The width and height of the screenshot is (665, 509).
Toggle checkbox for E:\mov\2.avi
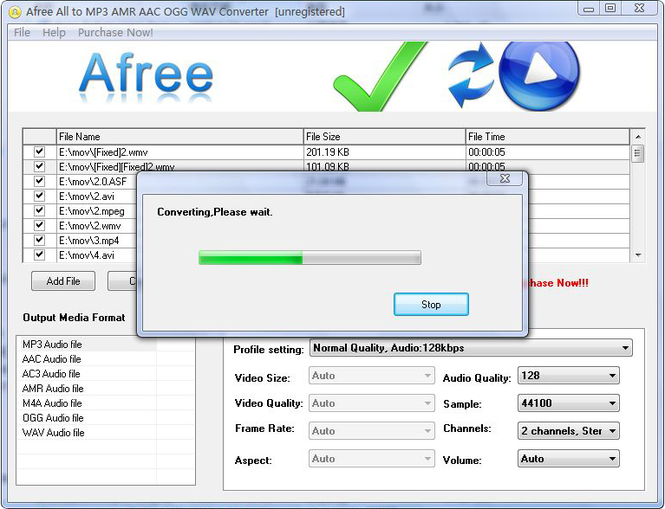39,196
